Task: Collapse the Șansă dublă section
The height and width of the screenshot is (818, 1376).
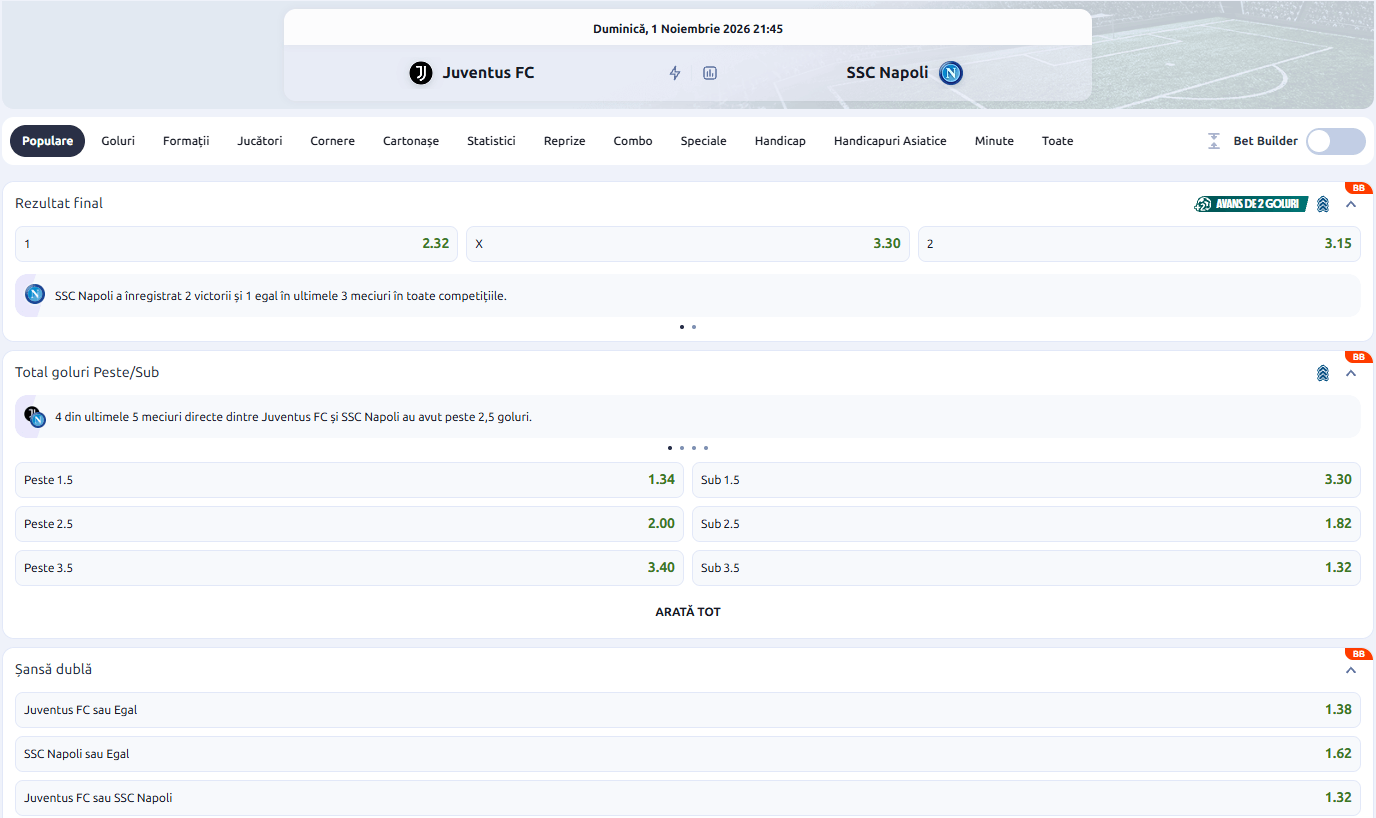Action: coord(1351,670)
